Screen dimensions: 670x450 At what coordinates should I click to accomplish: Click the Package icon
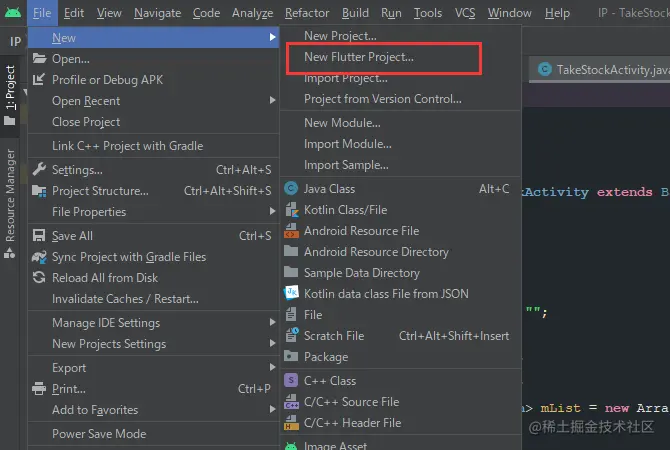click(291, 356)
